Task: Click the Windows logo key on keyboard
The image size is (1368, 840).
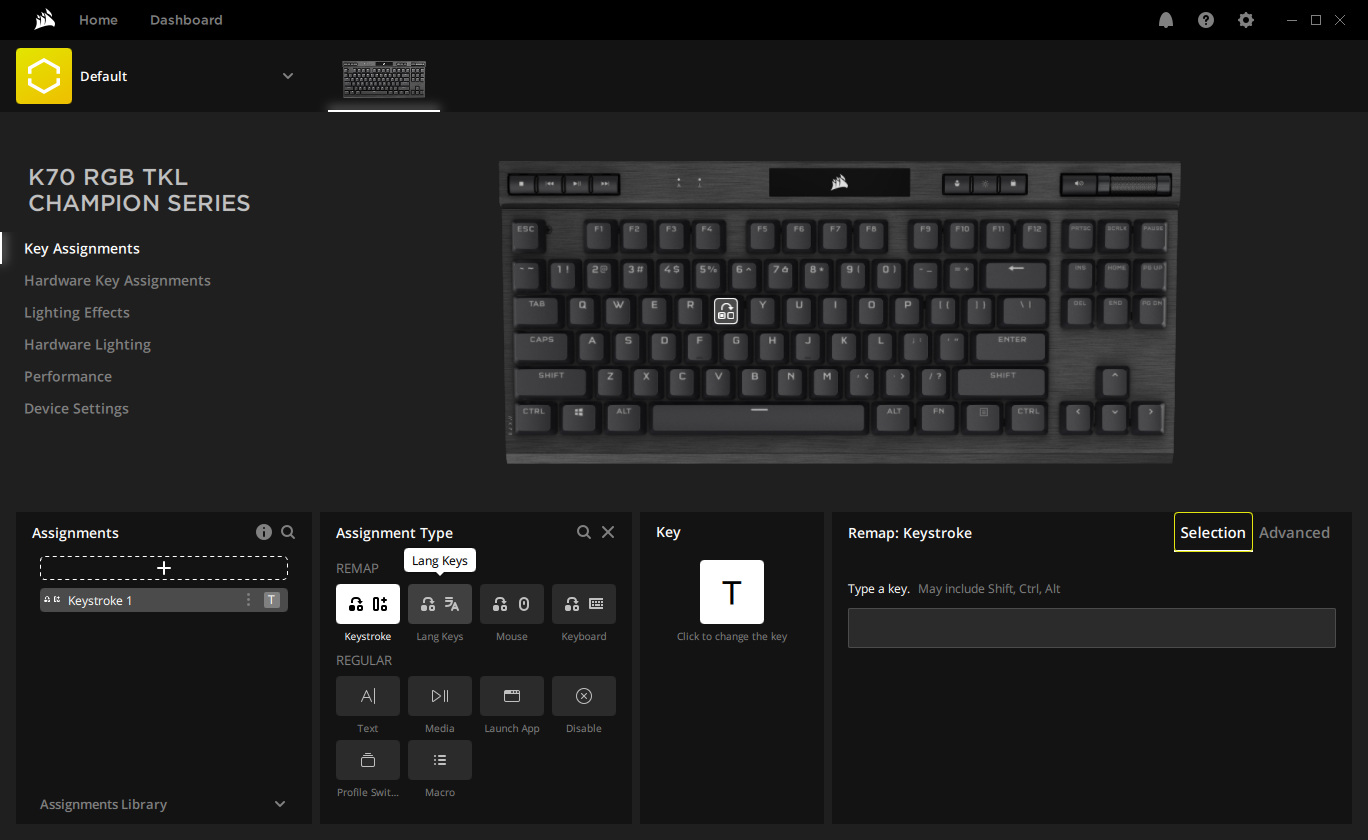Action: click(579, 416)
